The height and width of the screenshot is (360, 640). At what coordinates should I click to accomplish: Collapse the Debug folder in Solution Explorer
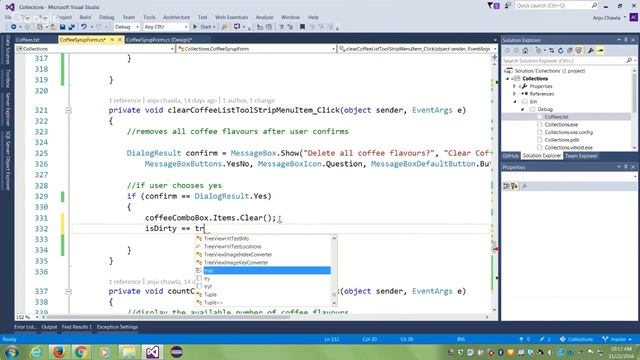[x=522, y=109]
